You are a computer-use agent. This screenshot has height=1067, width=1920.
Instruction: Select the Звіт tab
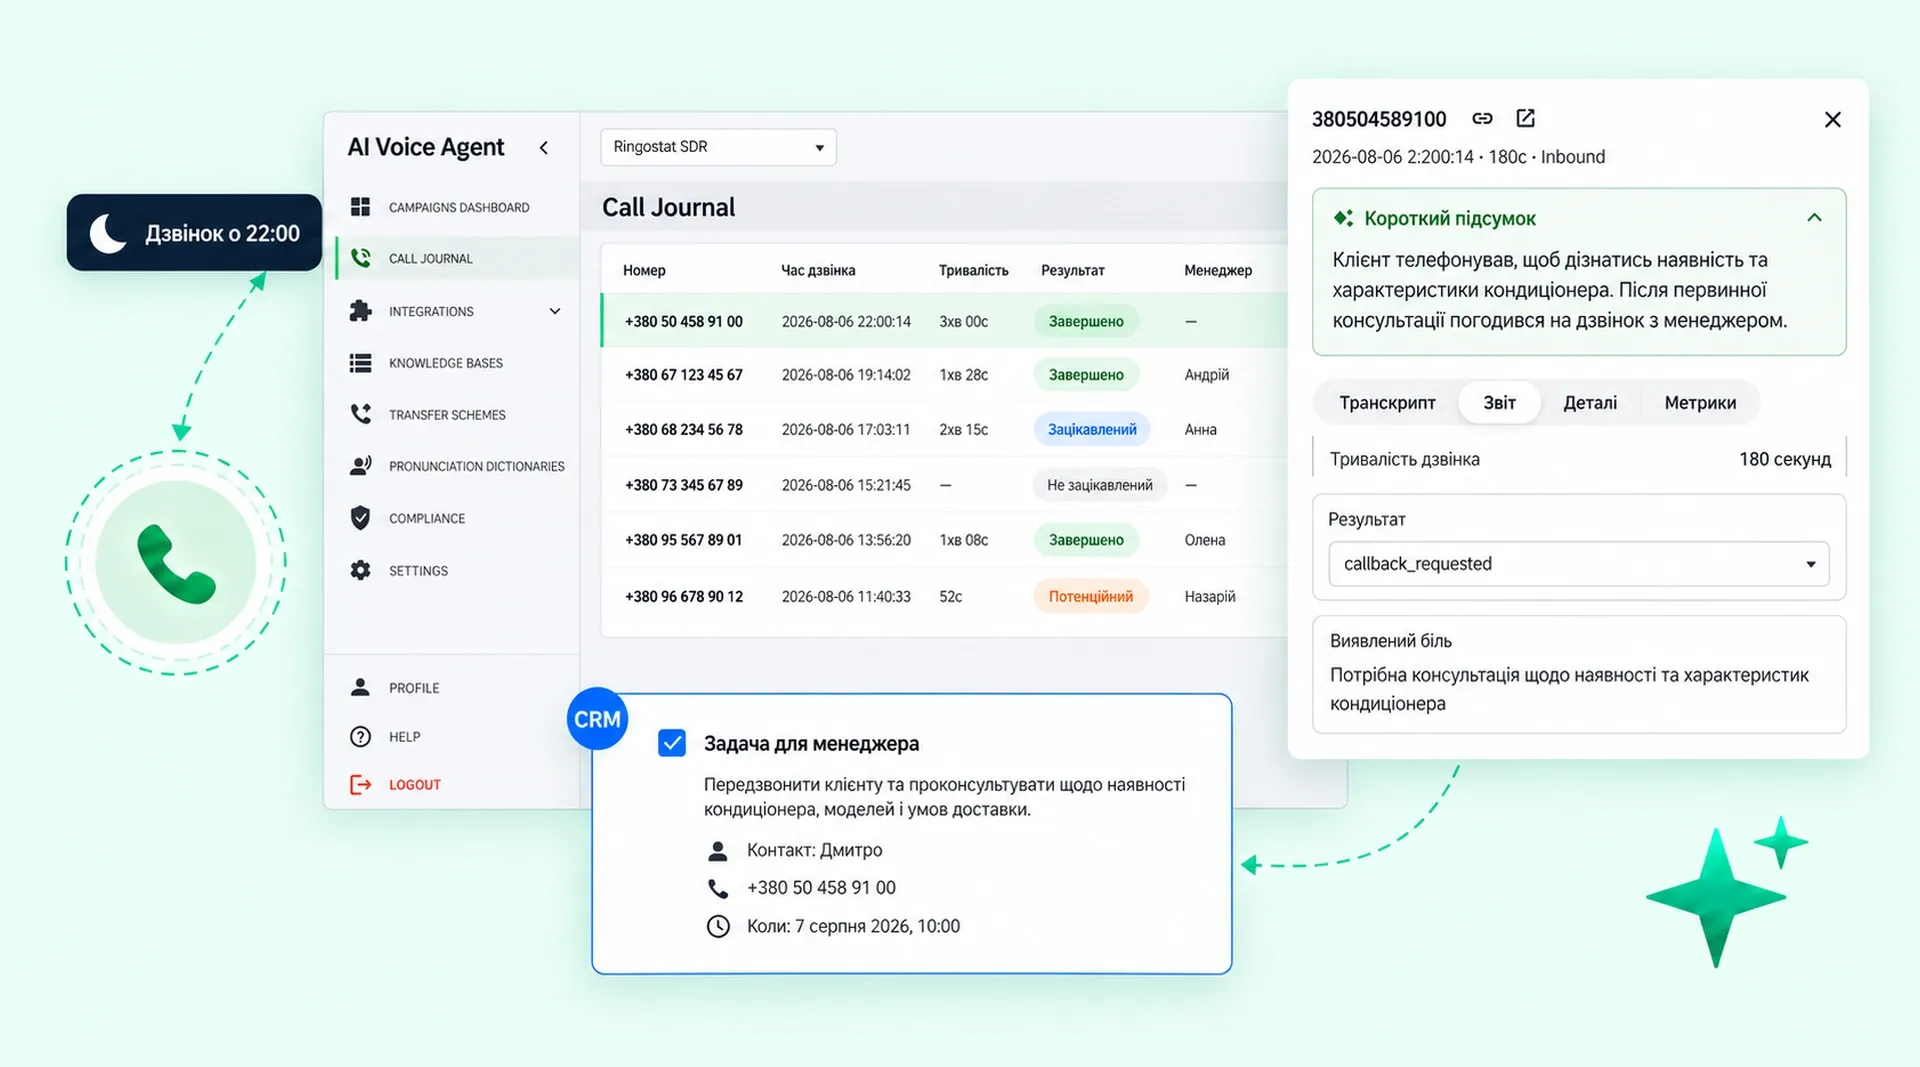[x=1499, y=403]
